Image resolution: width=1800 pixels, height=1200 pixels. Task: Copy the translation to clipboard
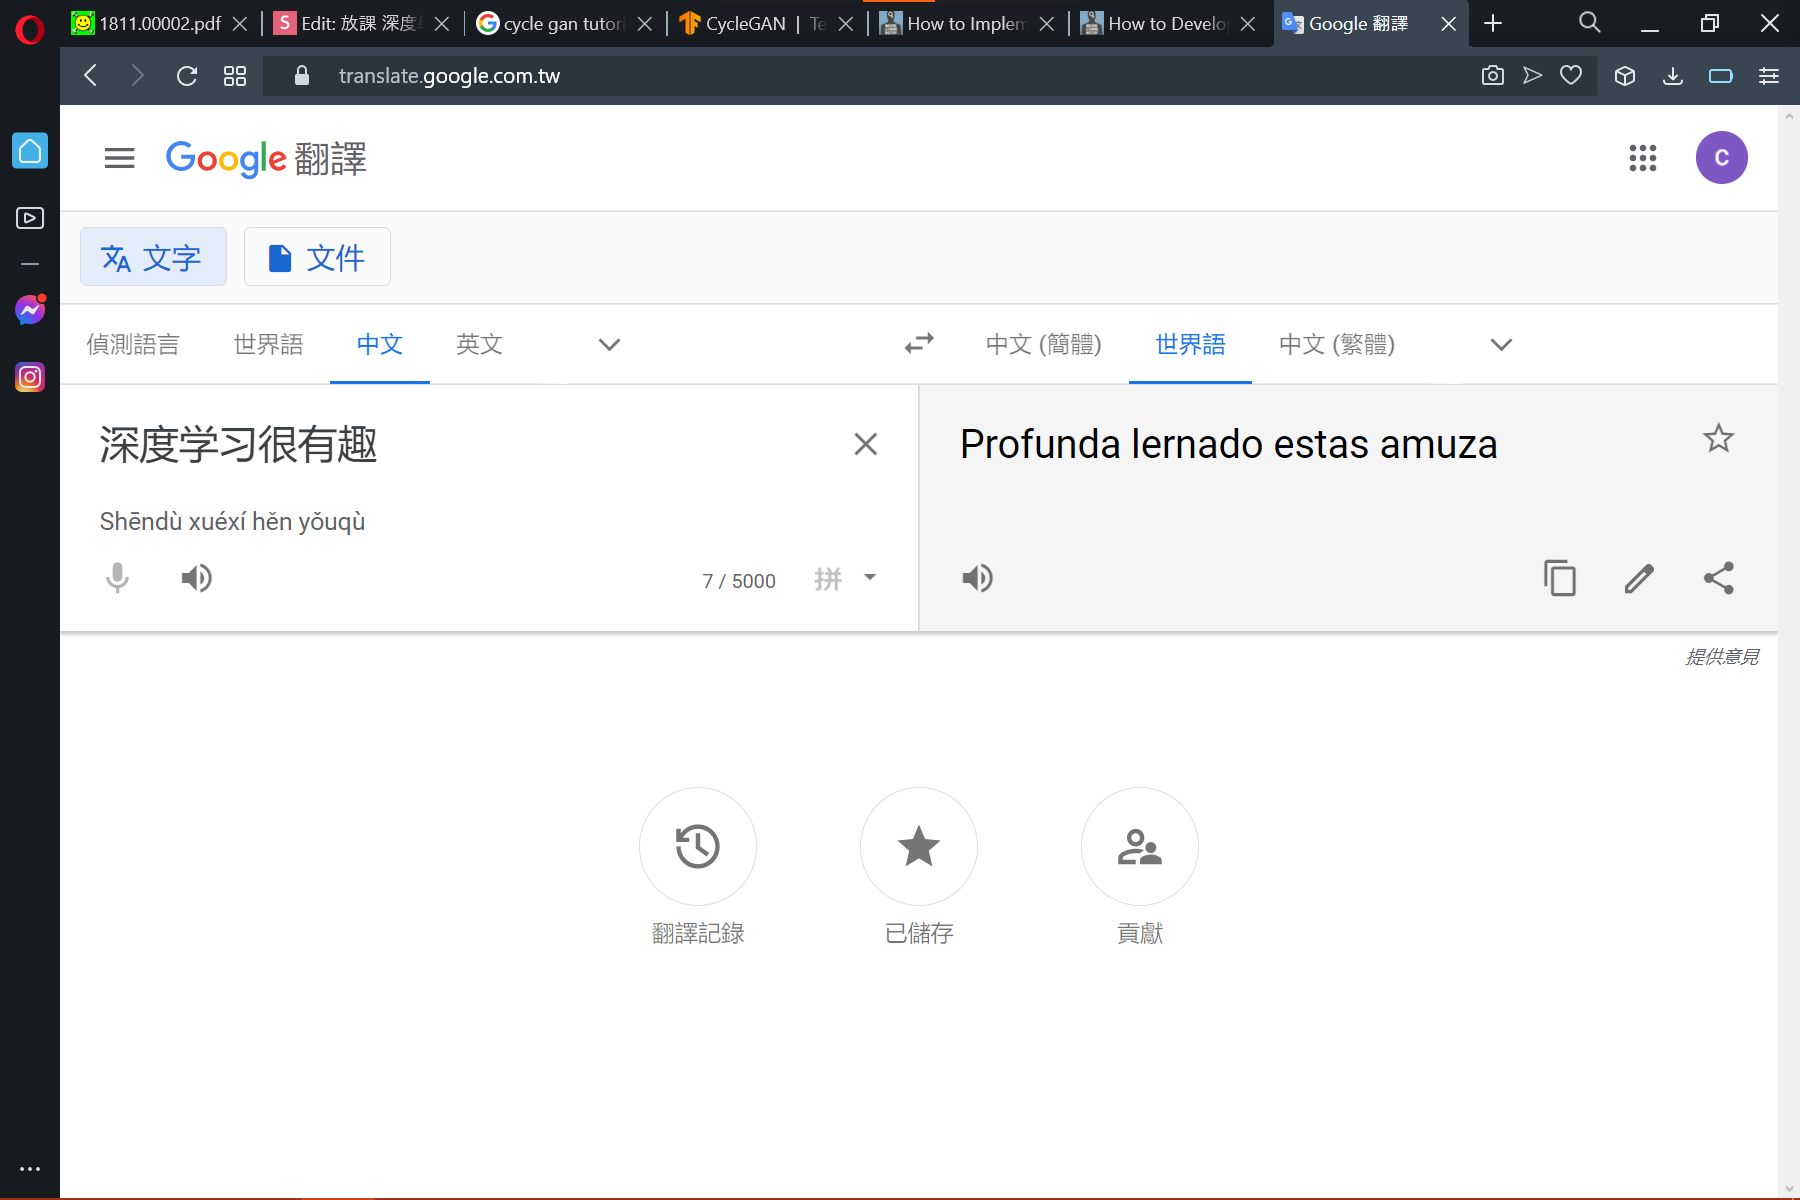coord(1560,578)
